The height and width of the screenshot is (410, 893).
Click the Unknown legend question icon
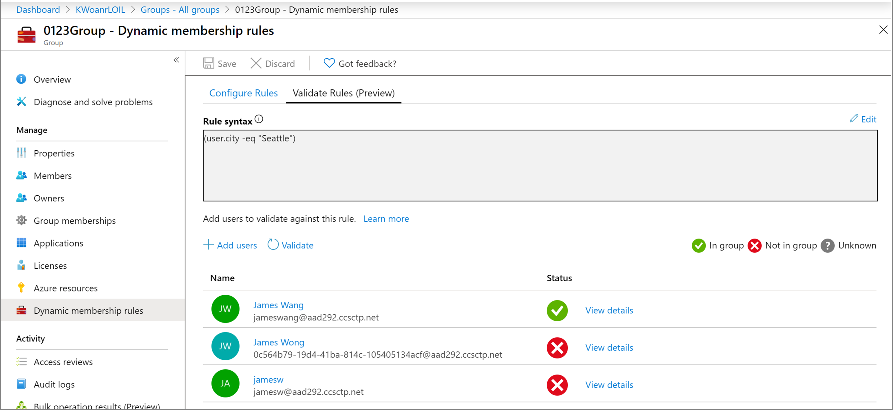click(x=828, y=246)
